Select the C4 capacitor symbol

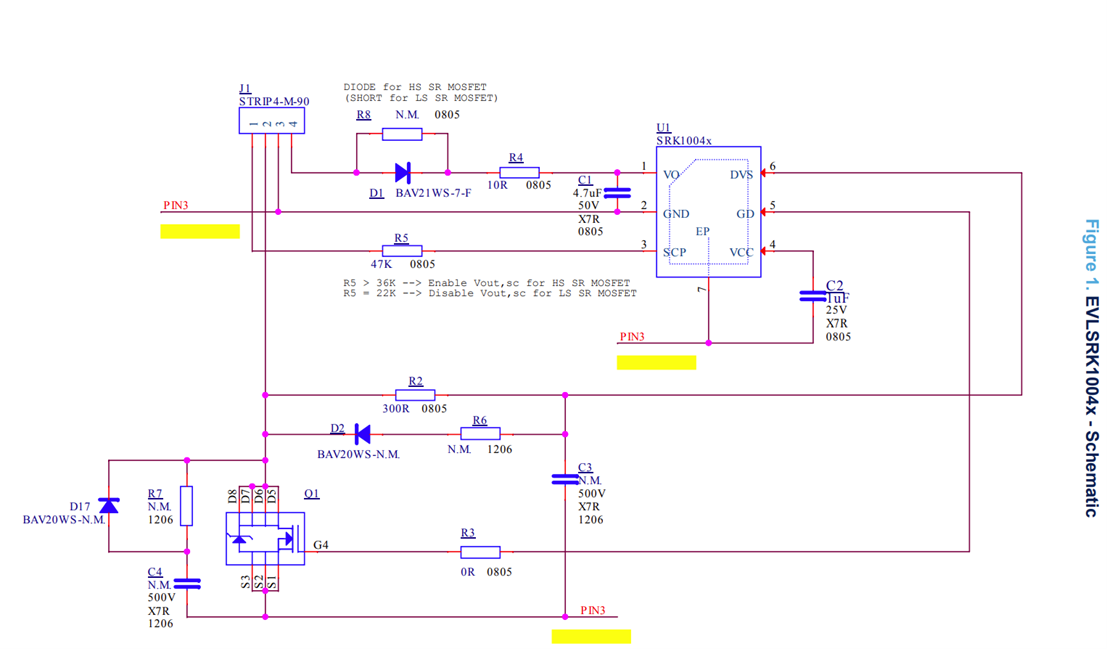point(186,583)
